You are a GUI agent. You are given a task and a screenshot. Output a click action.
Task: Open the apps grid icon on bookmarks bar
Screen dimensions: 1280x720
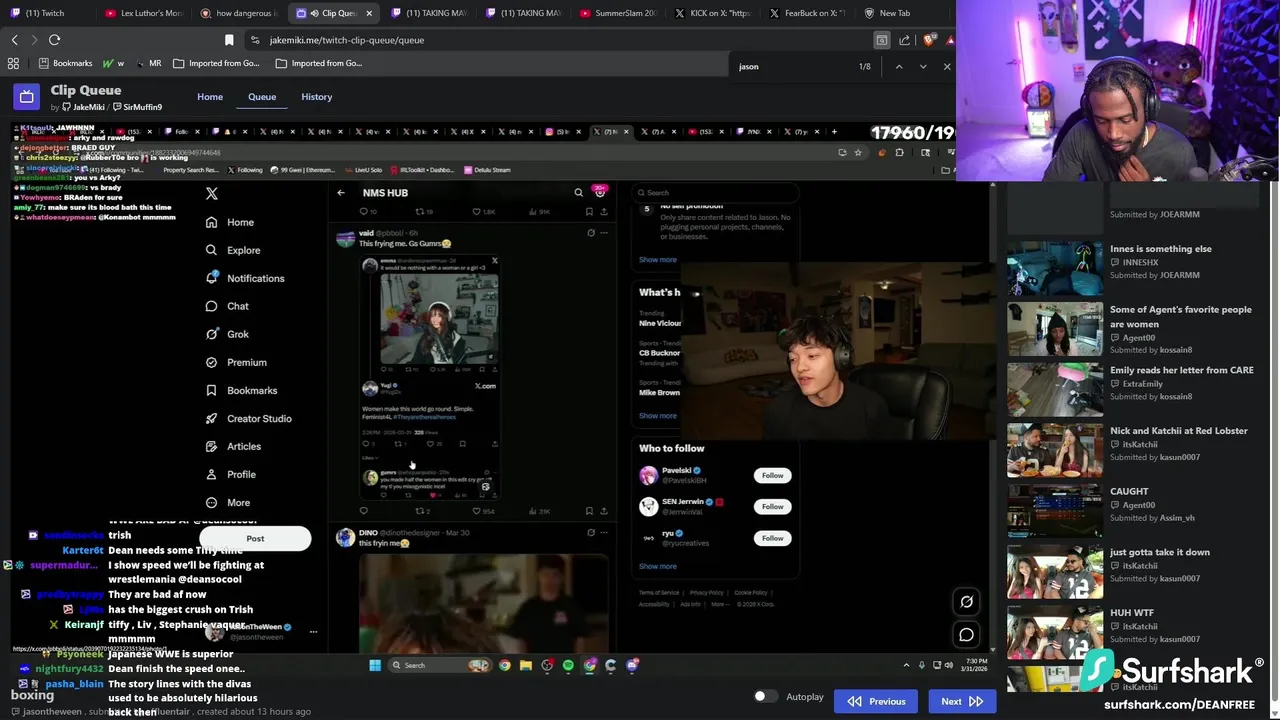tap(13, 63)
